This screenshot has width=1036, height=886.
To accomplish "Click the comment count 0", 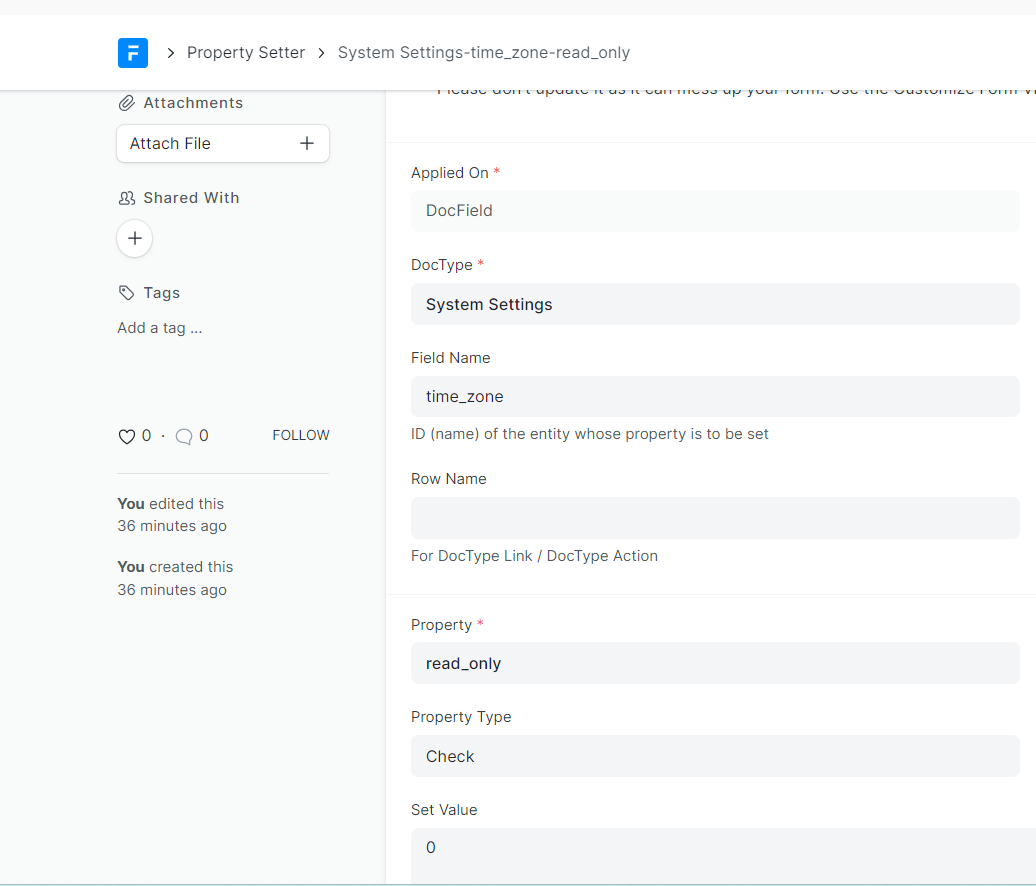I will click(x=204, y=436).
